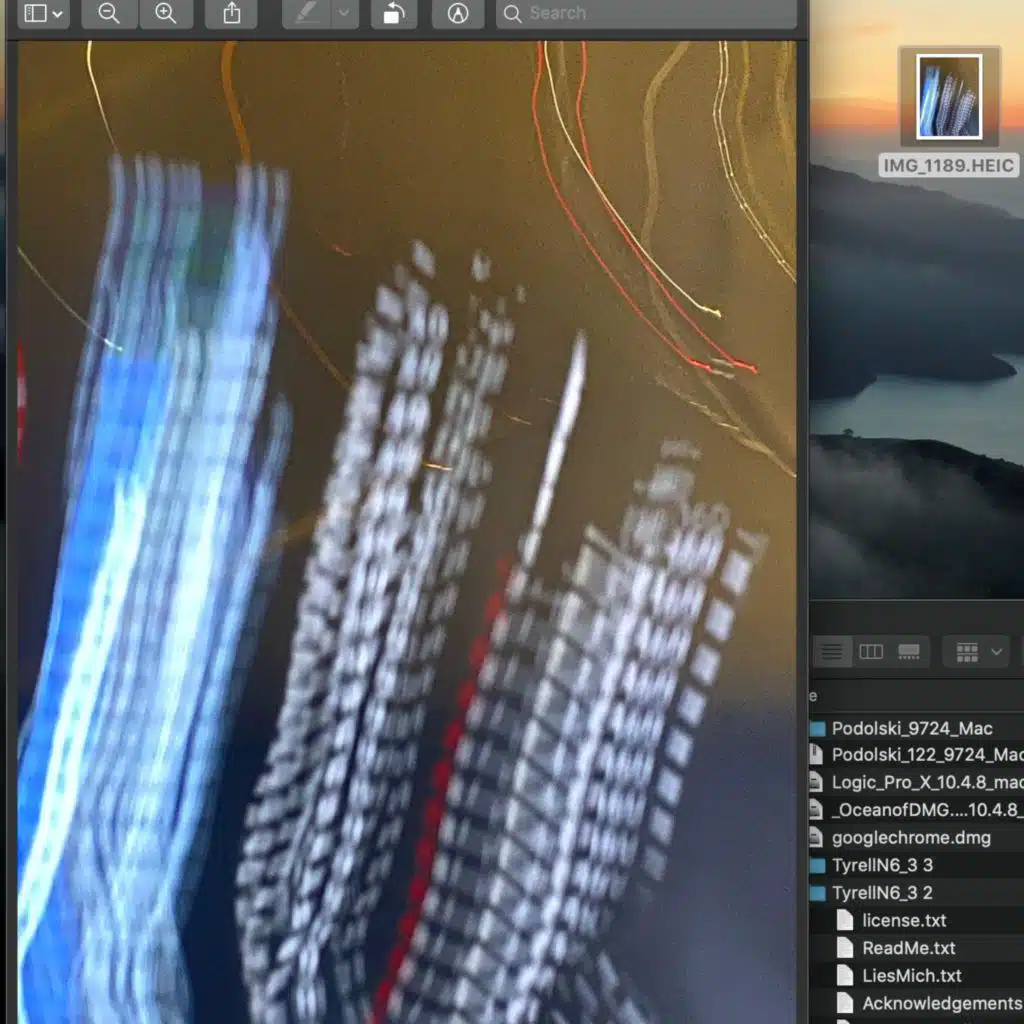Screen dimensions: 1024x1024
Task: Select the license.txt file
Action: point(904,920)
